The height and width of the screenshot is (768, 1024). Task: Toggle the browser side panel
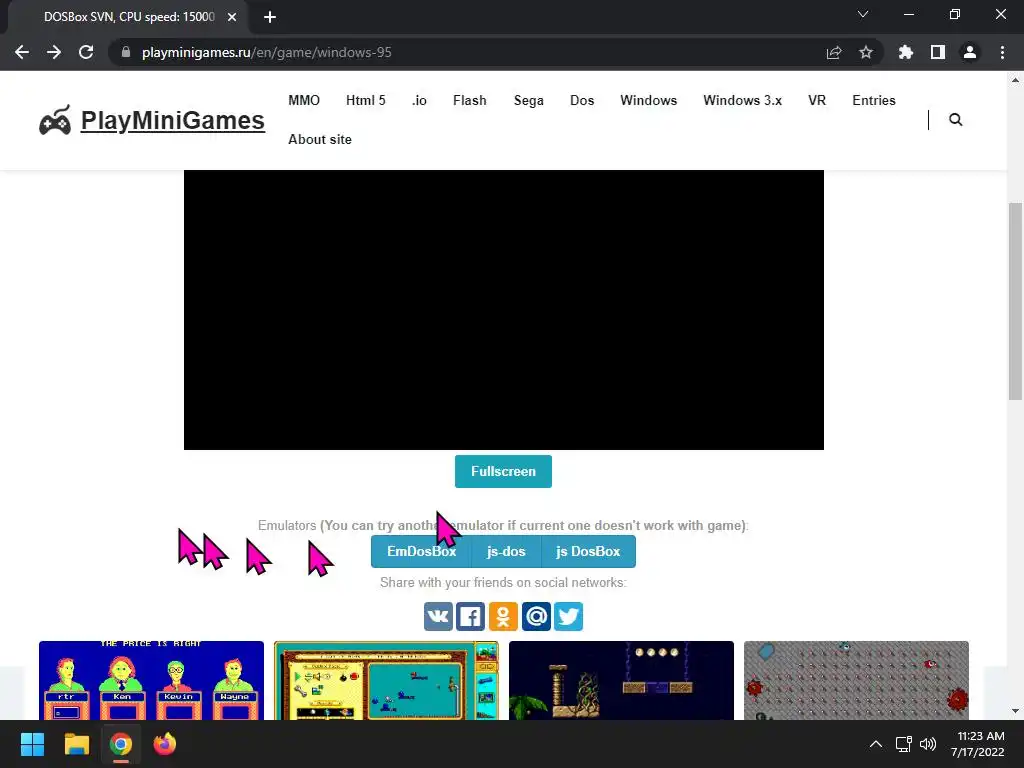(938, 52)
